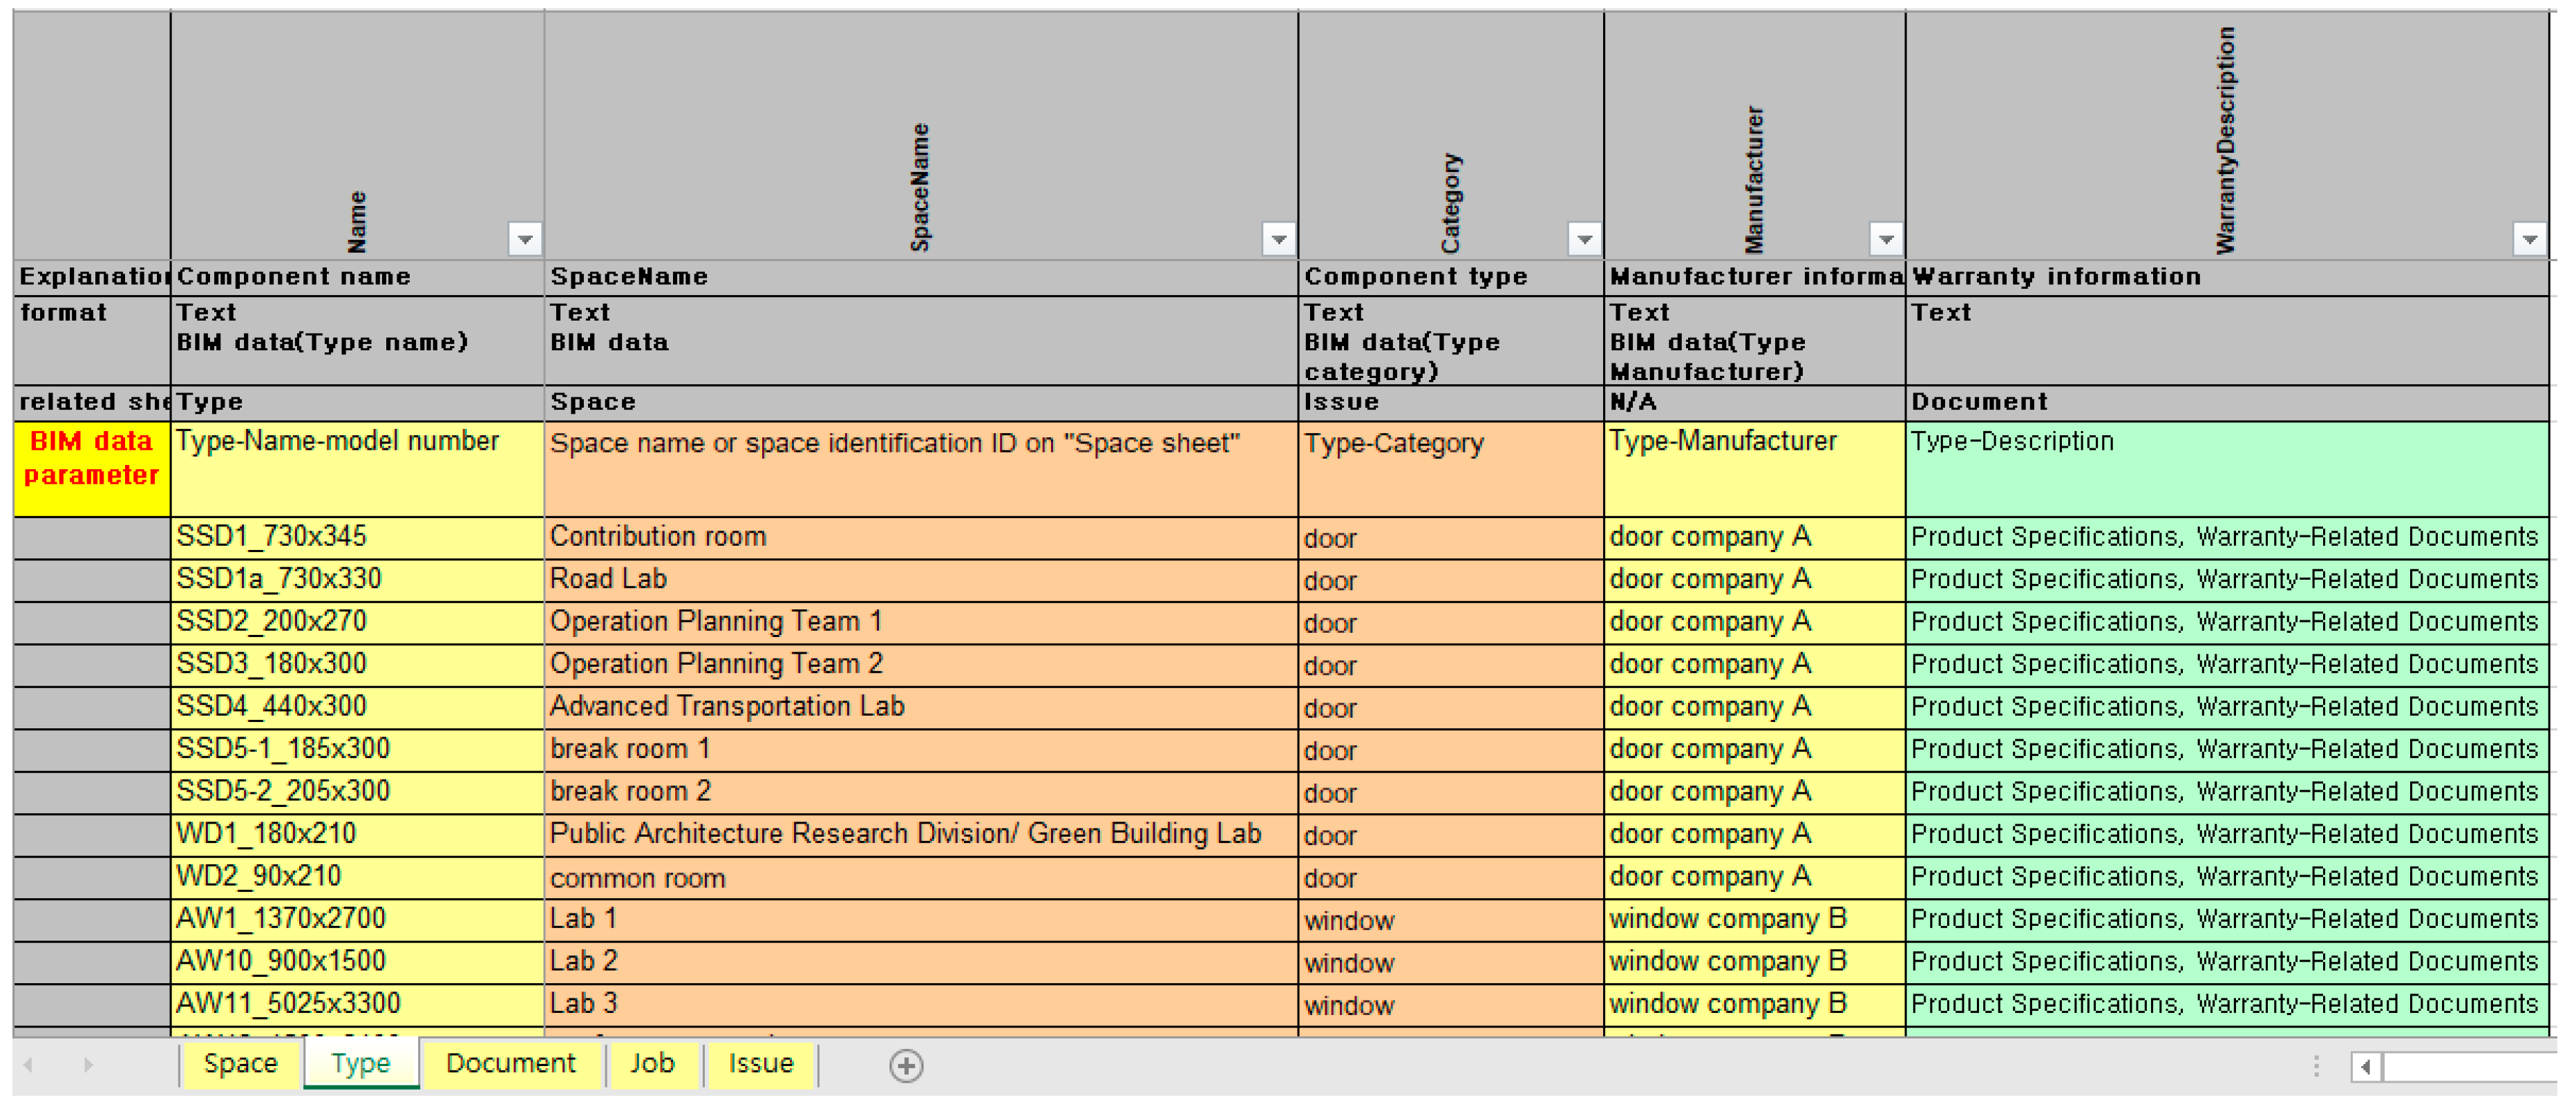Click the tab bar resize dots handle

2316,1067
